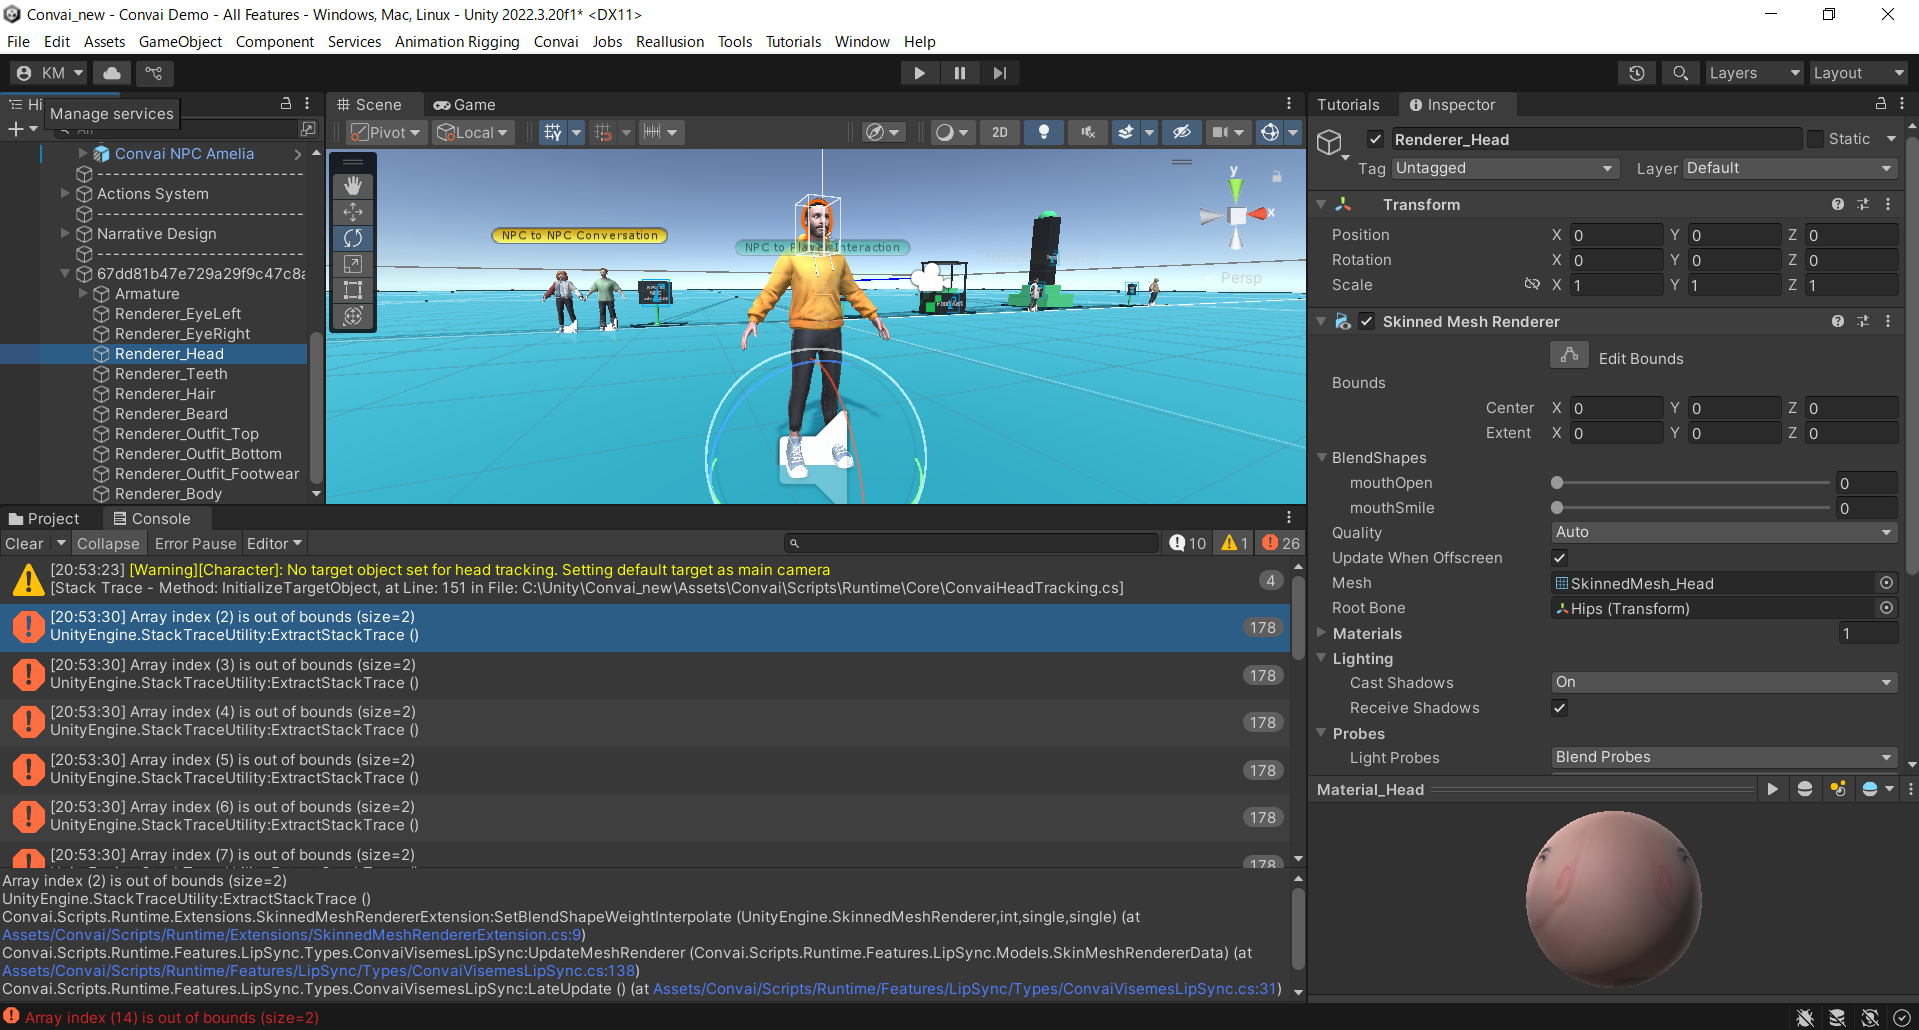Select the Rotate tool in Scene
Image resolution: width=1919 pixels, height=1030 pixels.
point(353,238)
